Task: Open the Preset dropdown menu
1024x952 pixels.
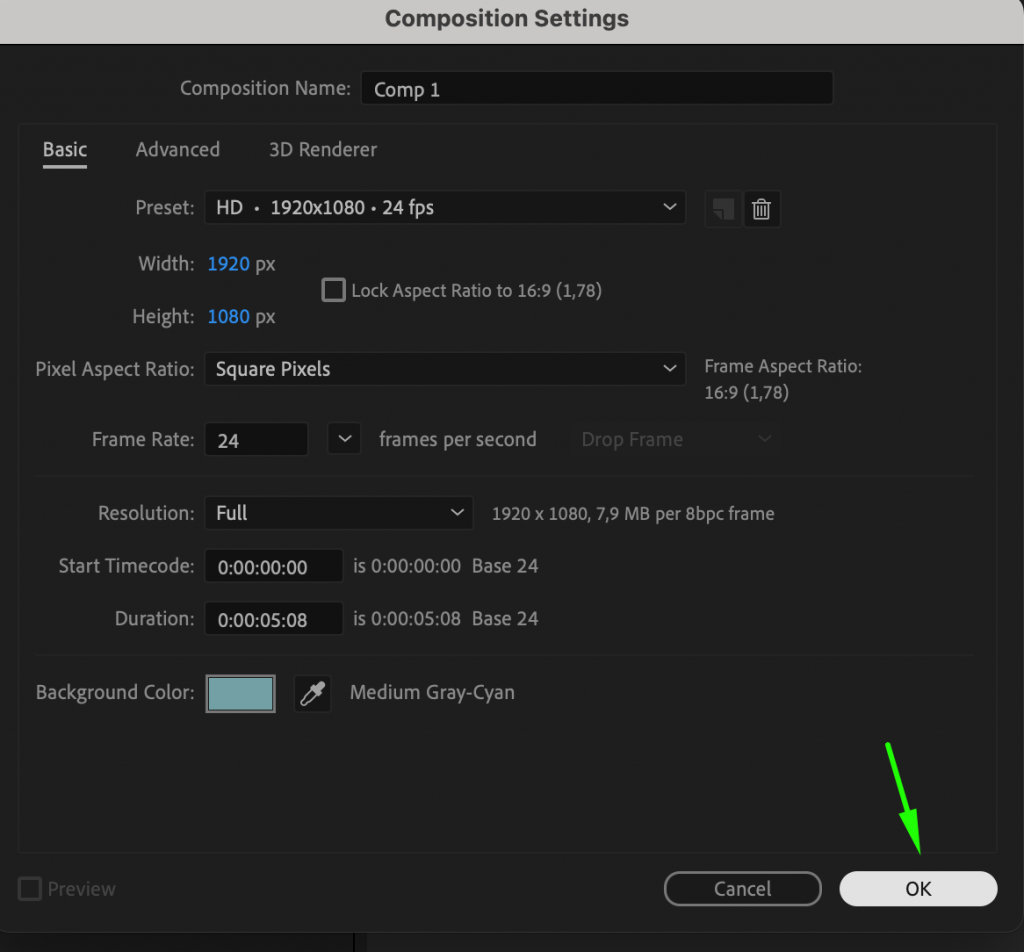Action: coord(445,208)
